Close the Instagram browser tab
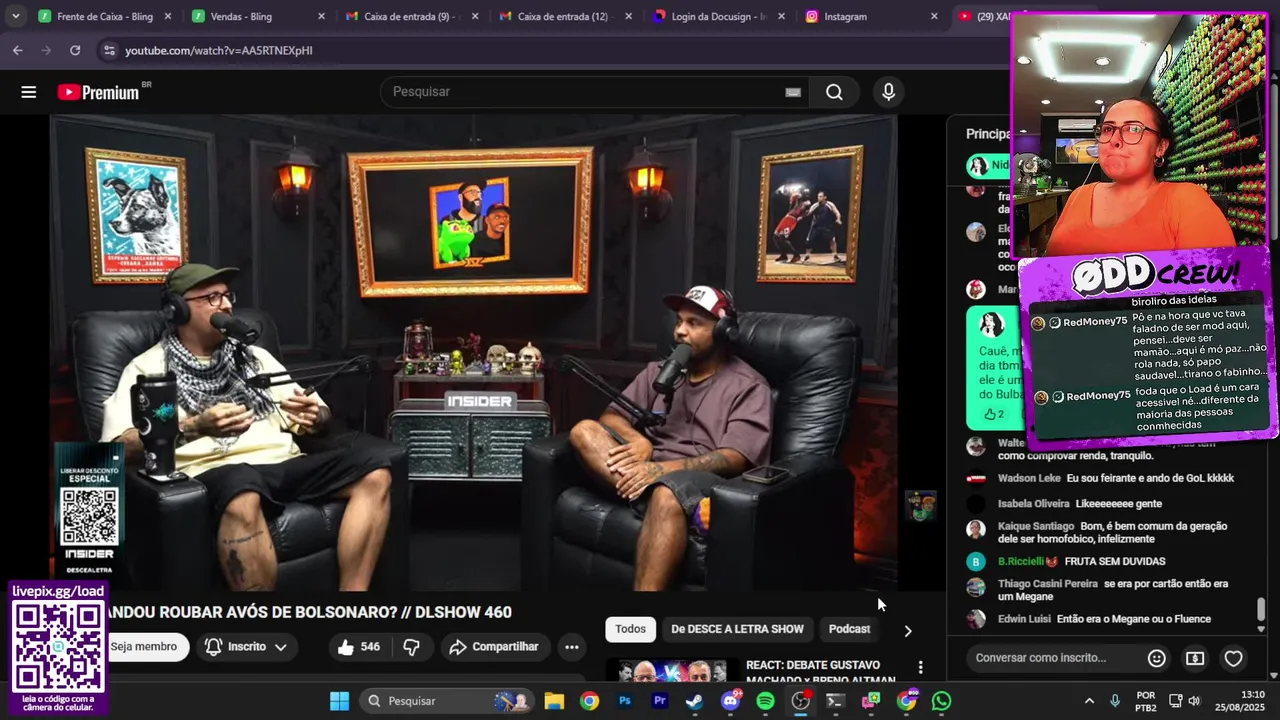The height and width of the screenshot is (720, 1280). point(934,16)
